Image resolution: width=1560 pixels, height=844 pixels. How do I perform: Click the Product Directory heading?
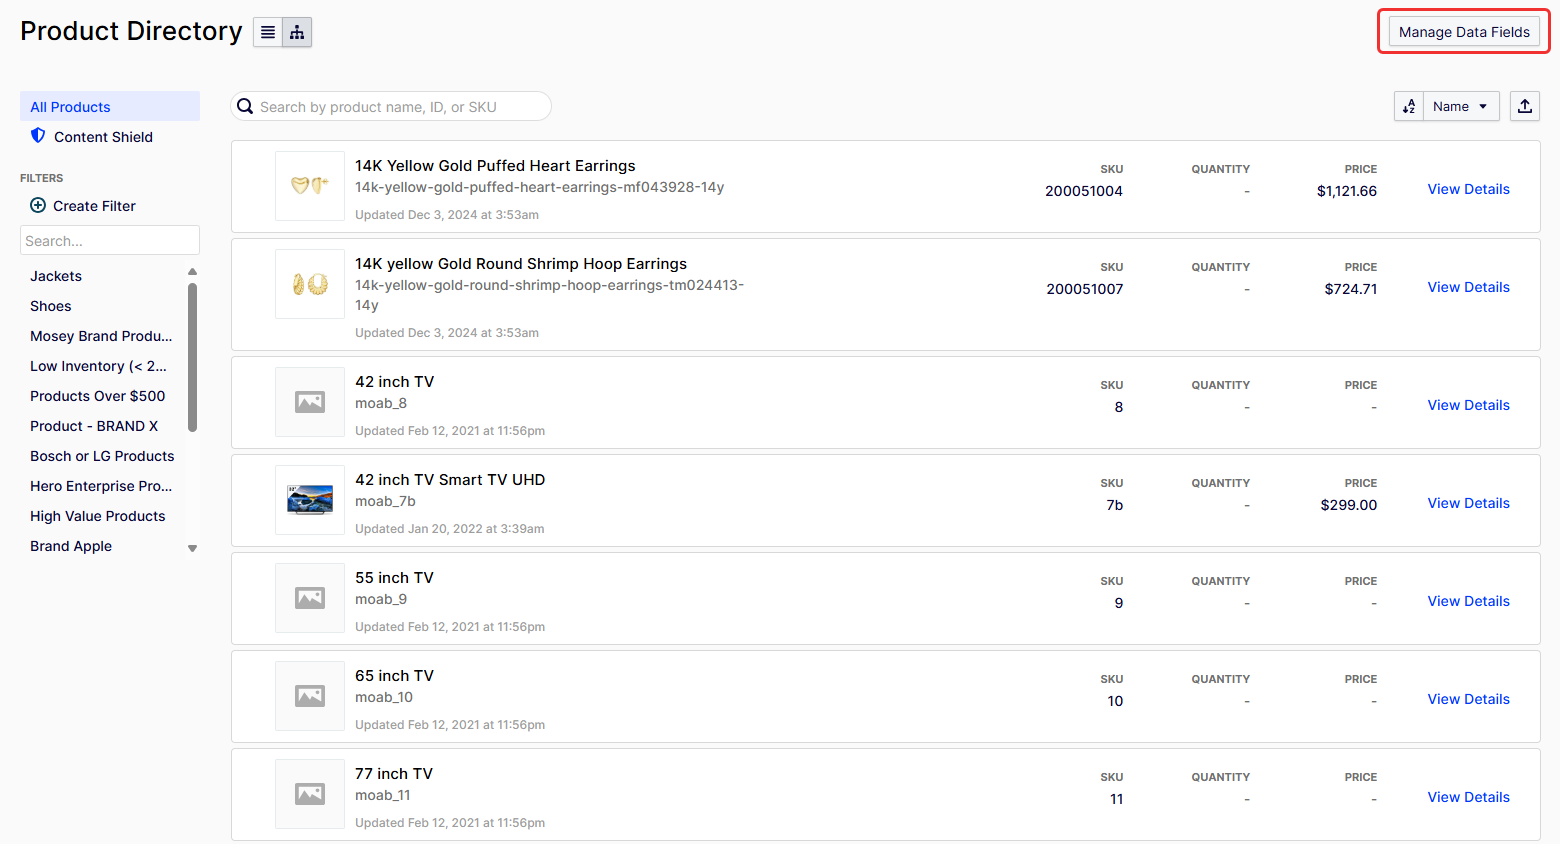pos(131,31)
